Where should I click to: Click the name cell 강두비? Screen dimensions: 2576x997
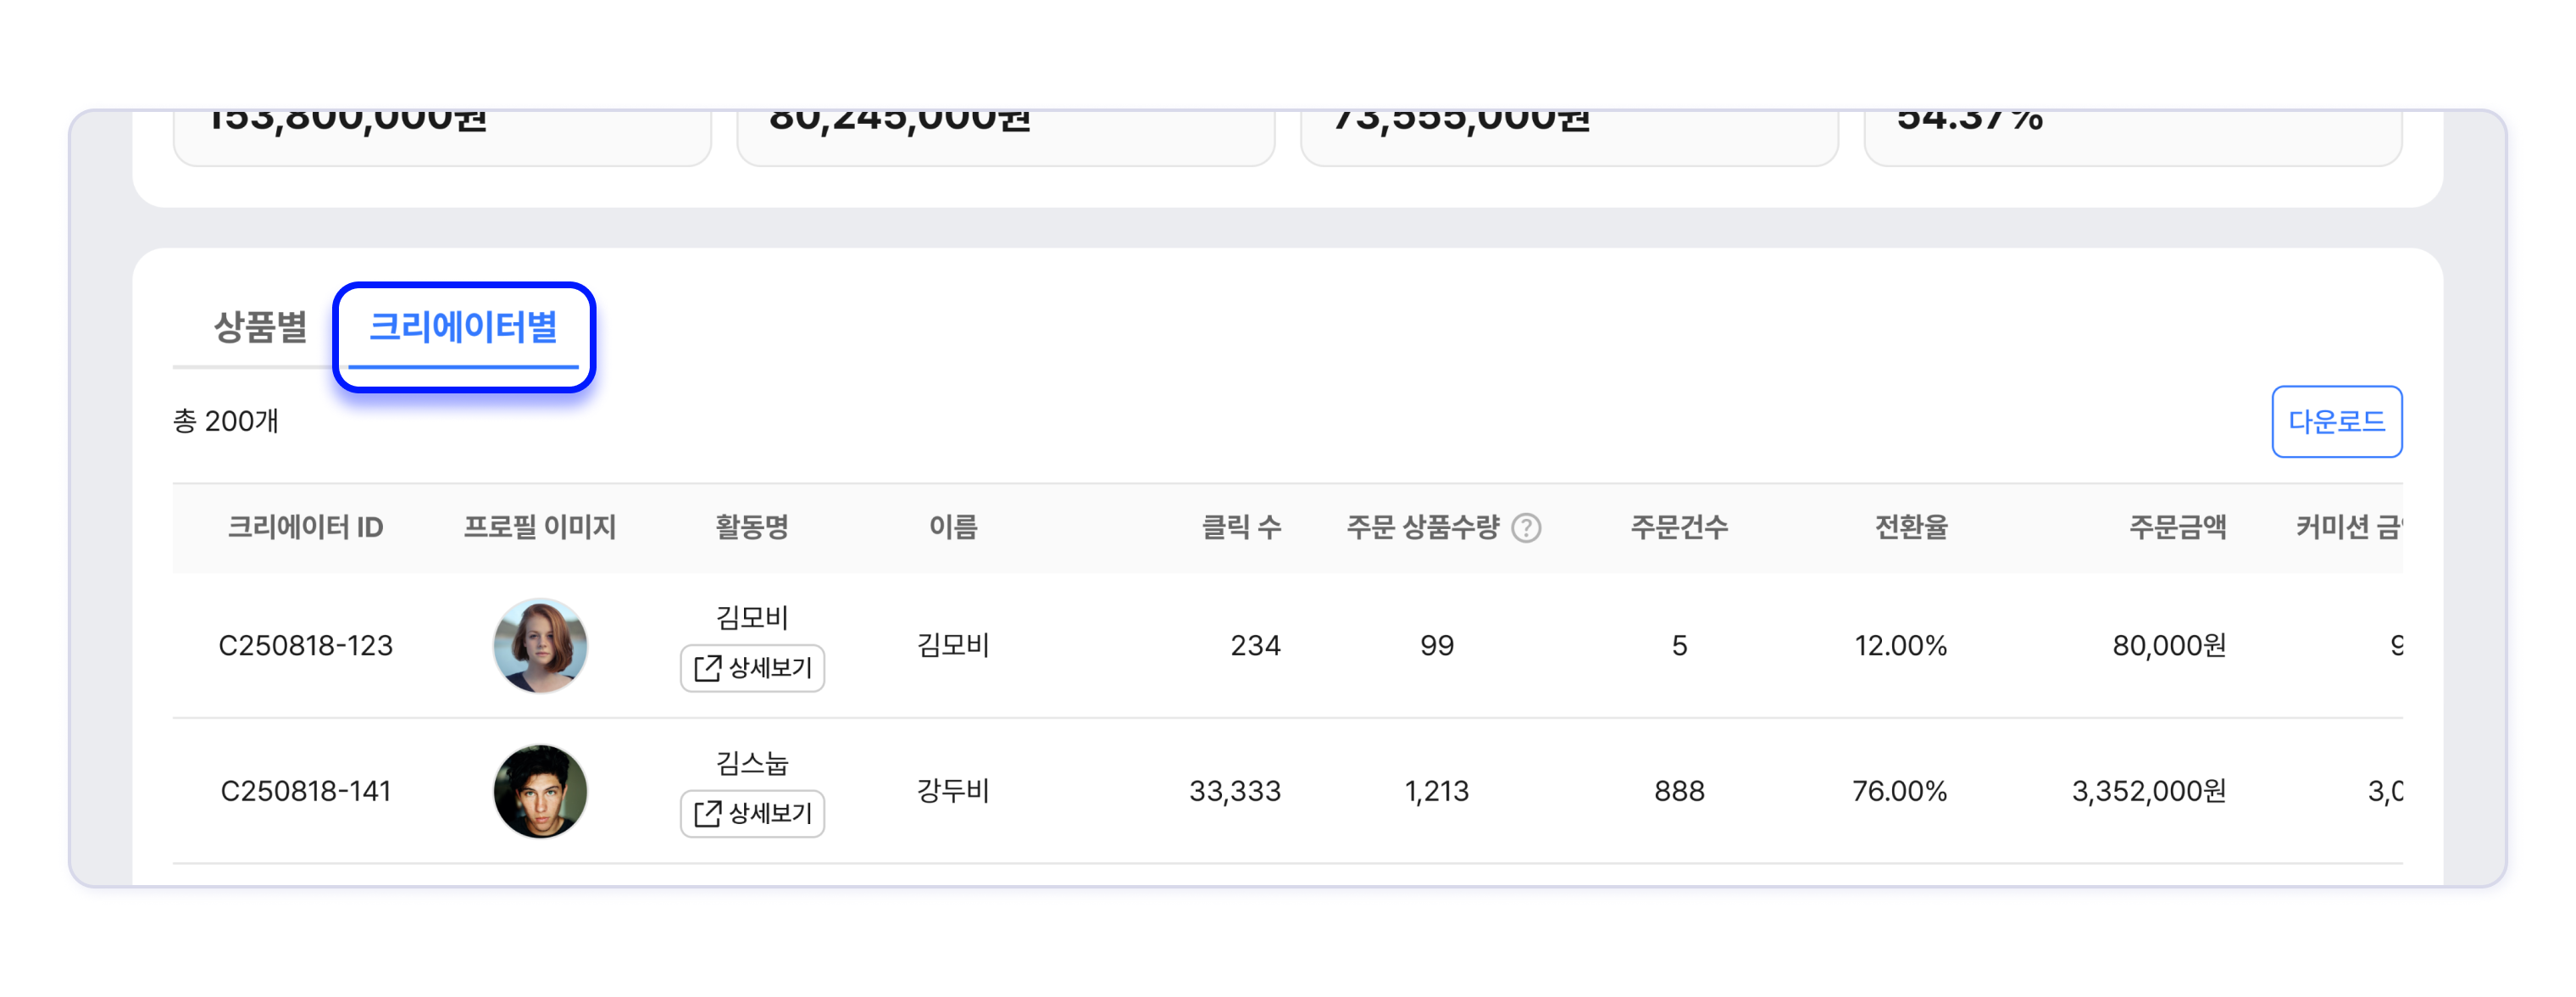pyautogui.click(x=953, y=791)
